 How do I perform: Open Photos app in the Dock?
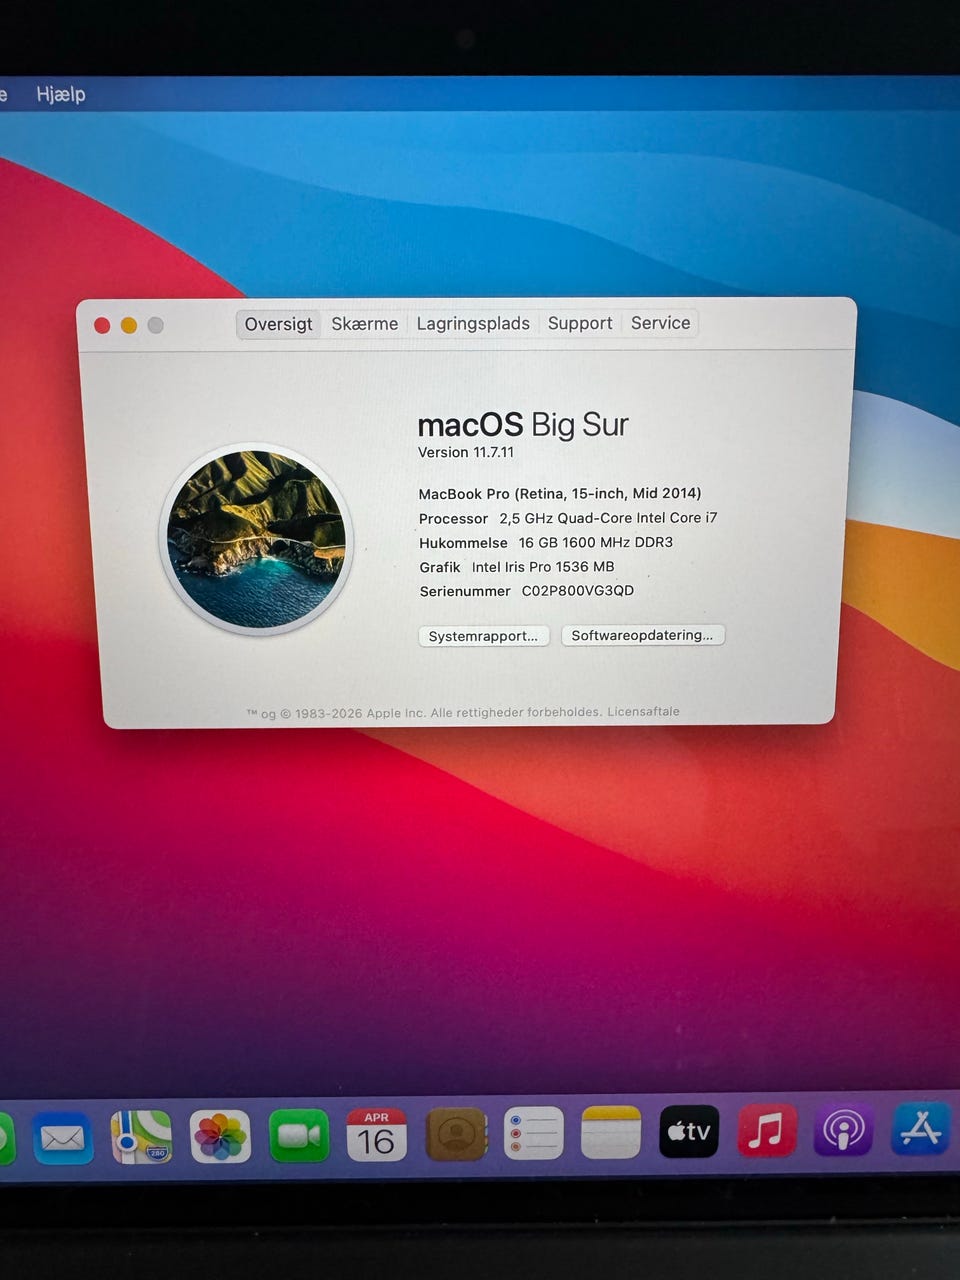220,1136
